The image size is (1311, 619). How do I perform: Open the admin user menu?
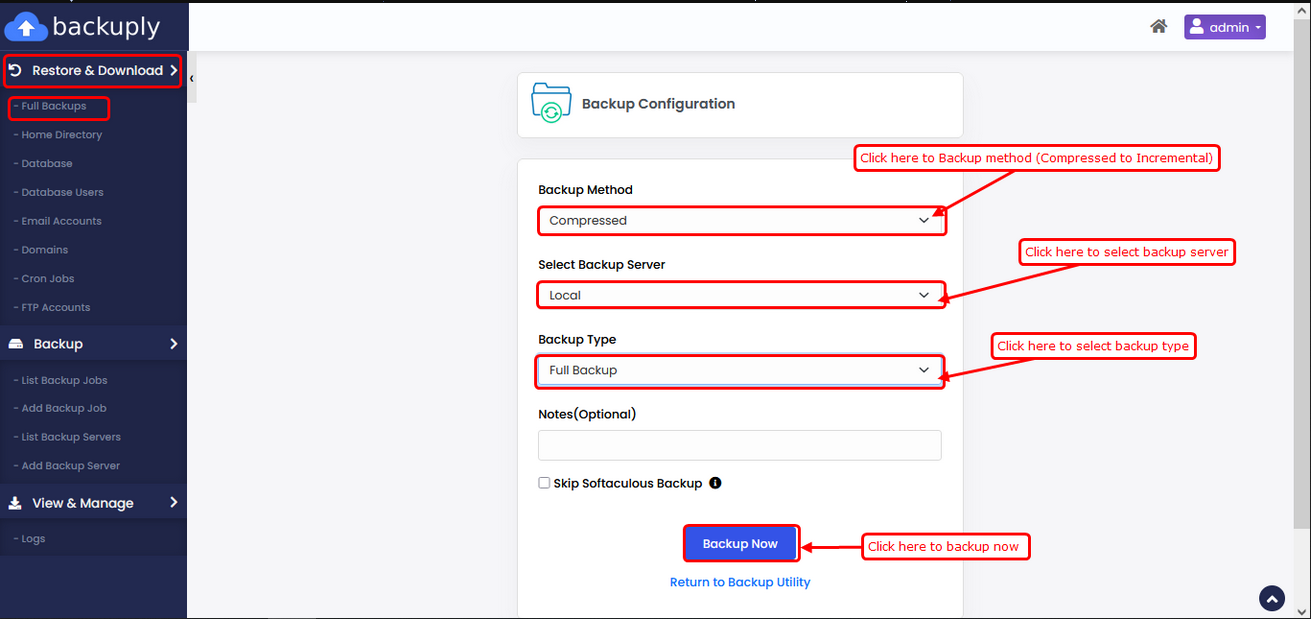coord(1224,27)
